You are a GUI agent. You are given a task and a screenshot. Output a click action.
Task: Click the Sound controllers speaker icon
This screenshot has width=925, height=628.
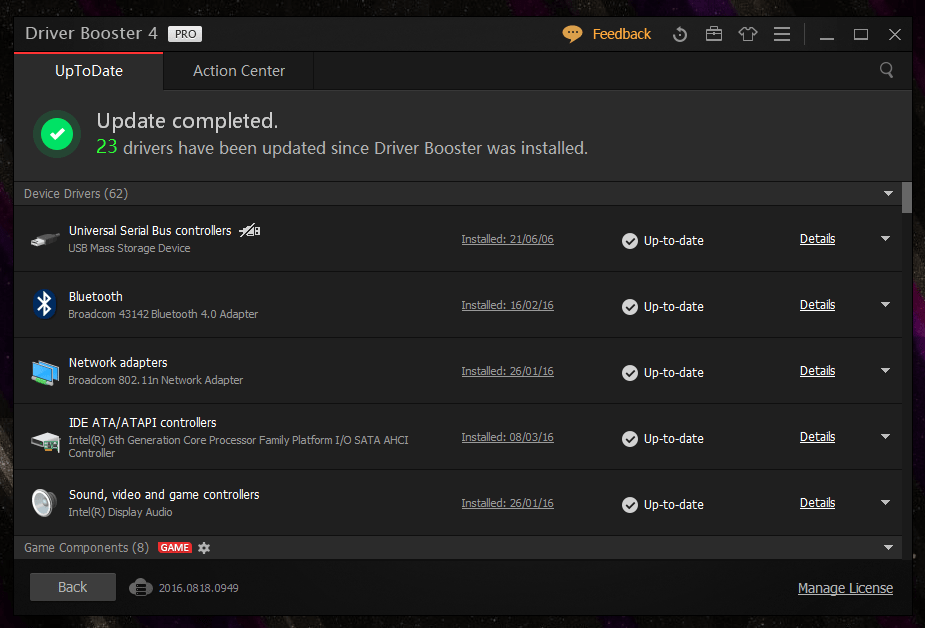click(44, 503)
